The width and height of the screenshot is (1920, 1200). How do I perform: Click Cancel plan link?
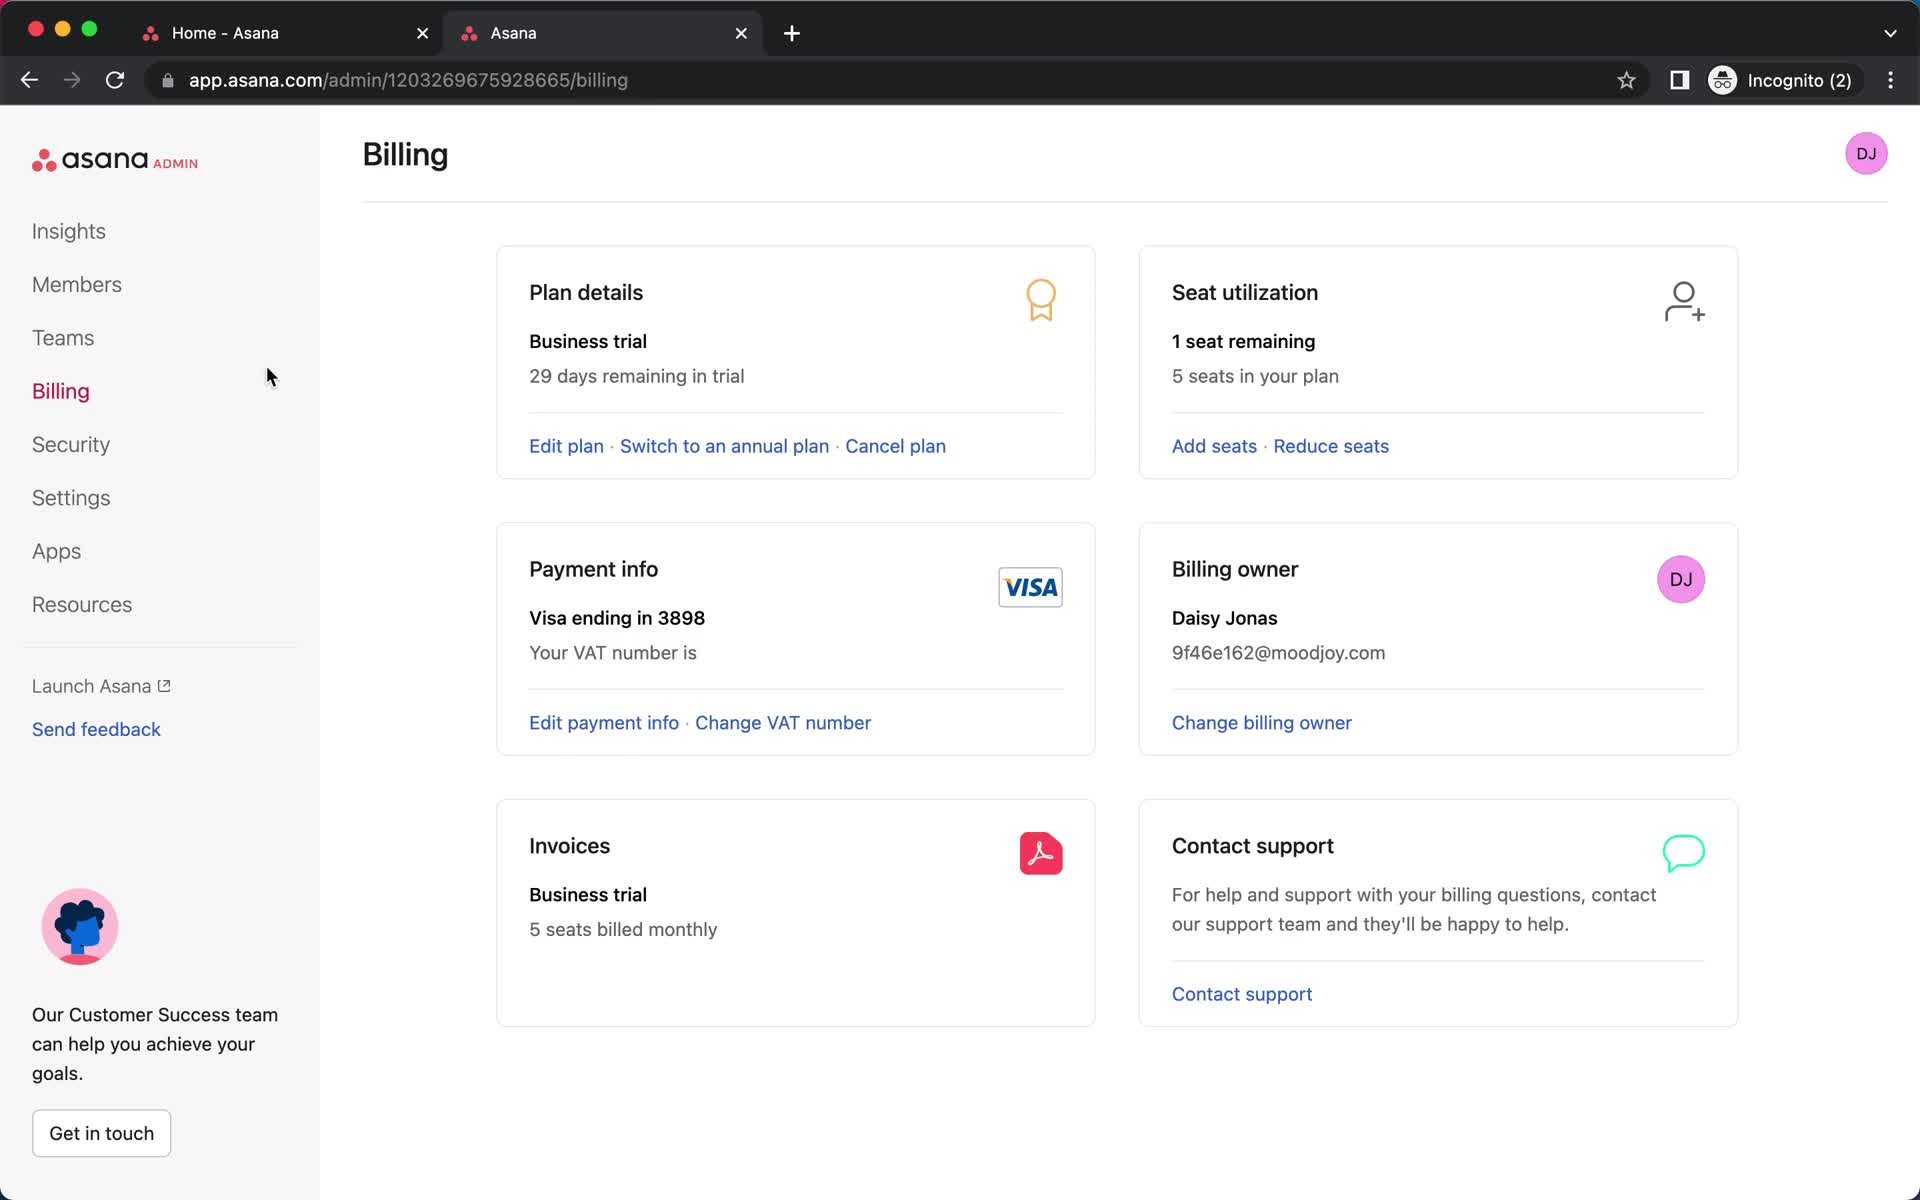click(895, 446)
